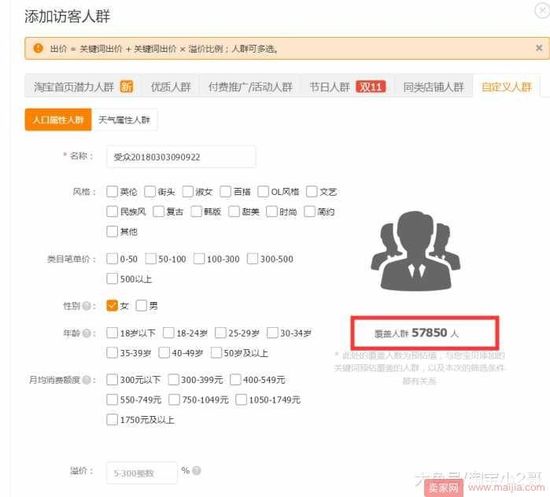This screenshot has height=497, width=550.
Task: Click the 溢价 percentage input field
Action: pos(142,473)
